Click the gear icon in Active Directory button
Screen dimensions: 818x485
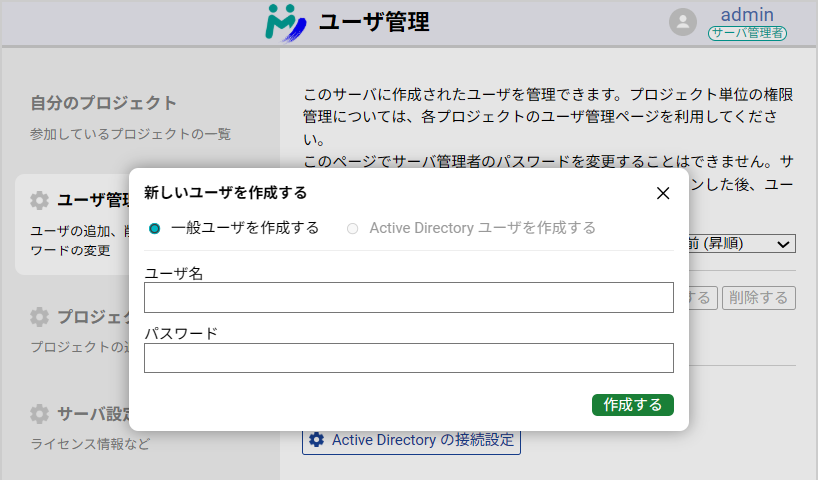coord(316,440)
